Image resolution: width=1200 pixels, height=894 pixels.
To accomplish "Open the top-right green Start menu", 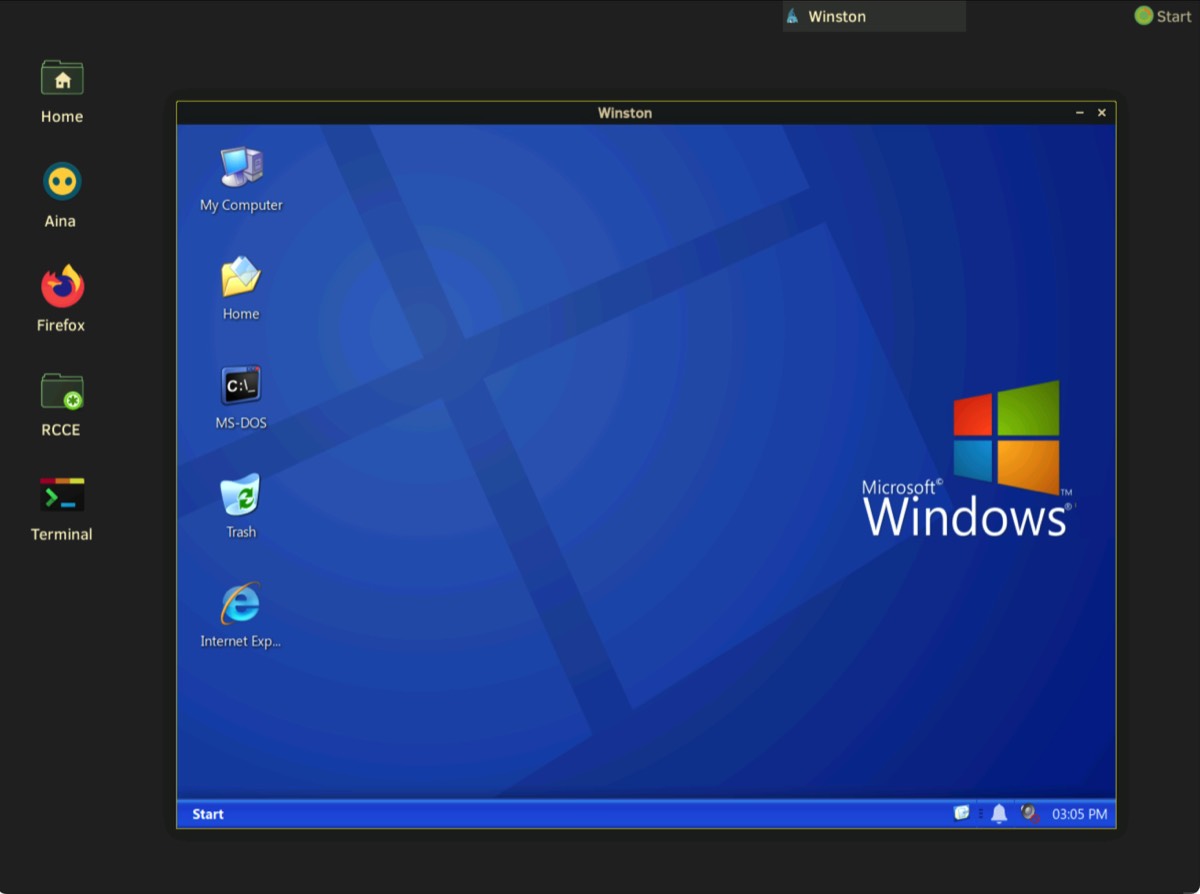I will point(1164,16).
